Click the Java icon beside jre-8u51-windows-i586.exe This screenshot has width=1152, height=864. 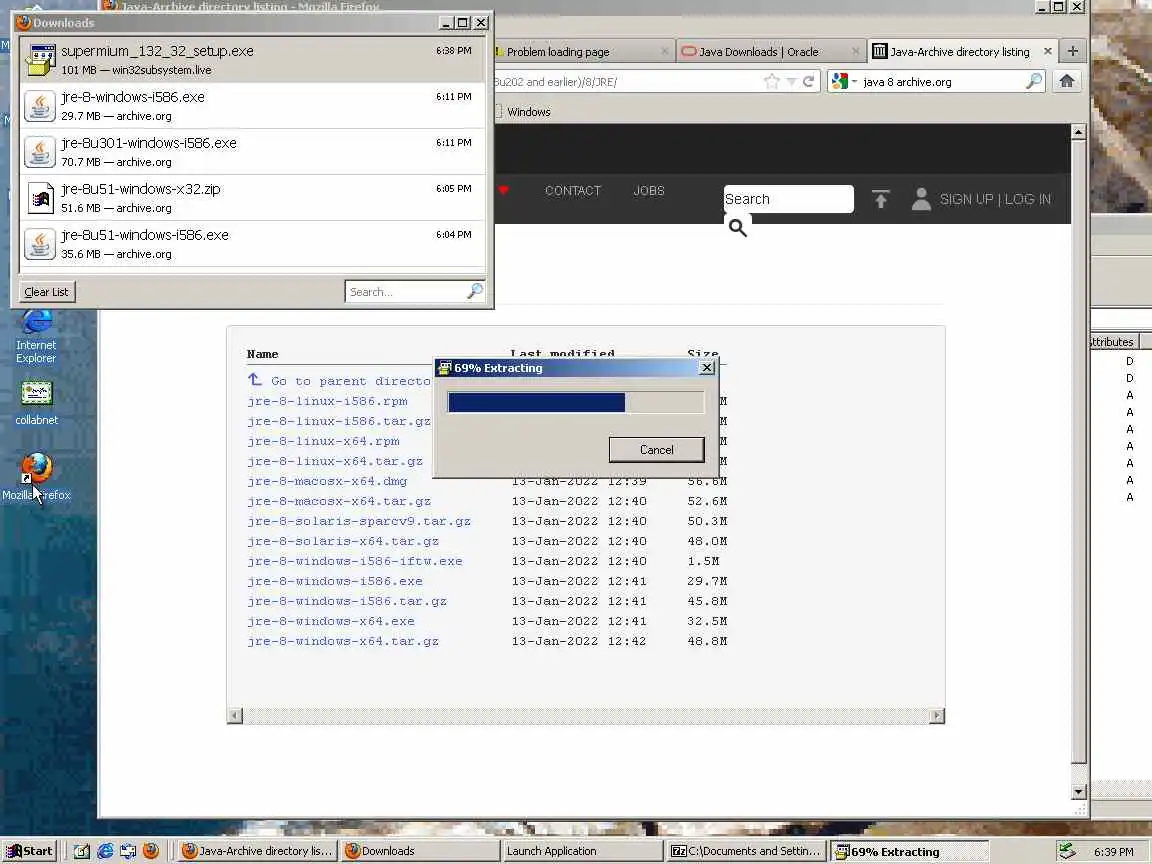pos(40,244)
